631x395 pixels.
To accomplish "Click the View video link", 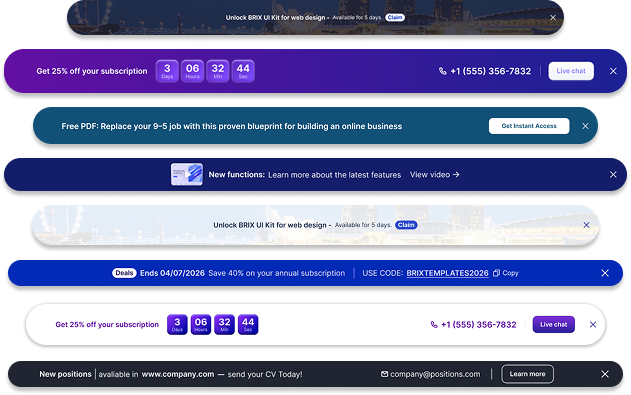I will (x=434, y=175).
